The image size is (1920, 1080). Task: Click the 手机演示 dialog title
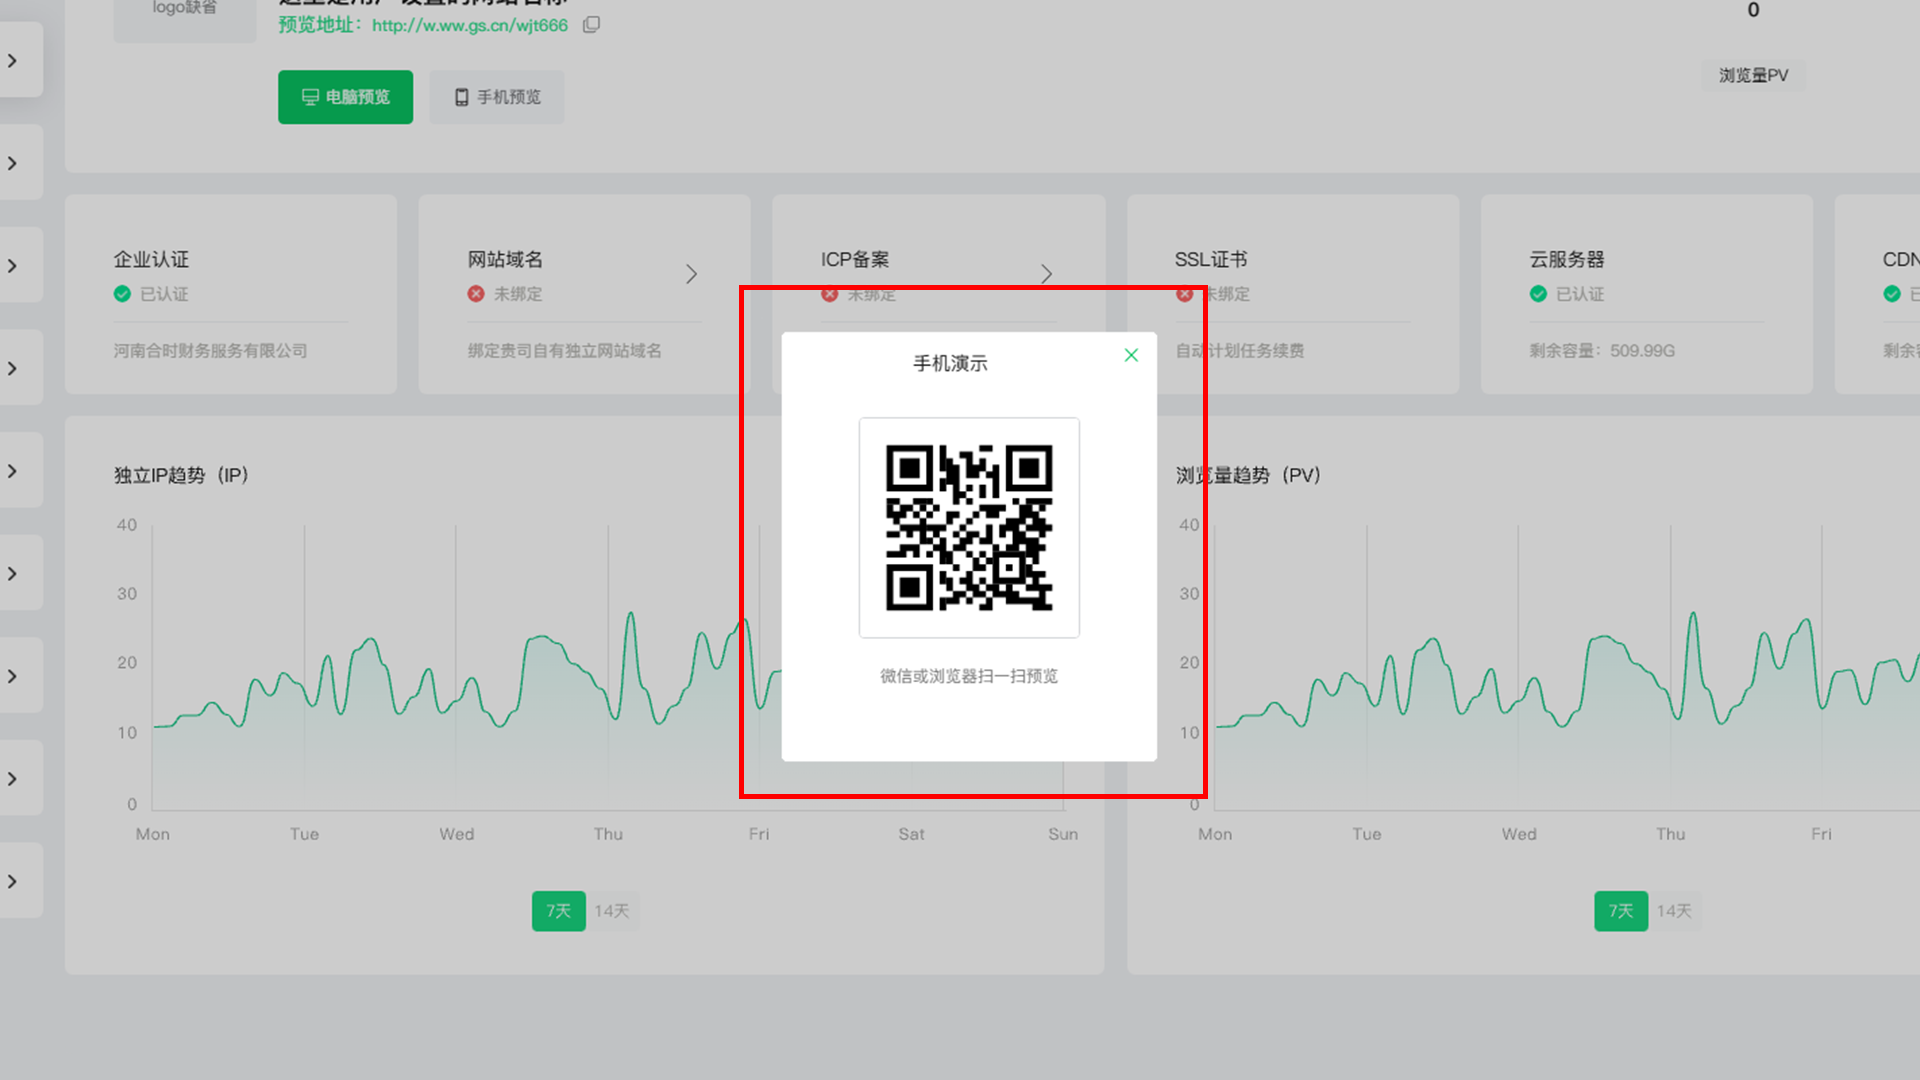coord(950,364)
